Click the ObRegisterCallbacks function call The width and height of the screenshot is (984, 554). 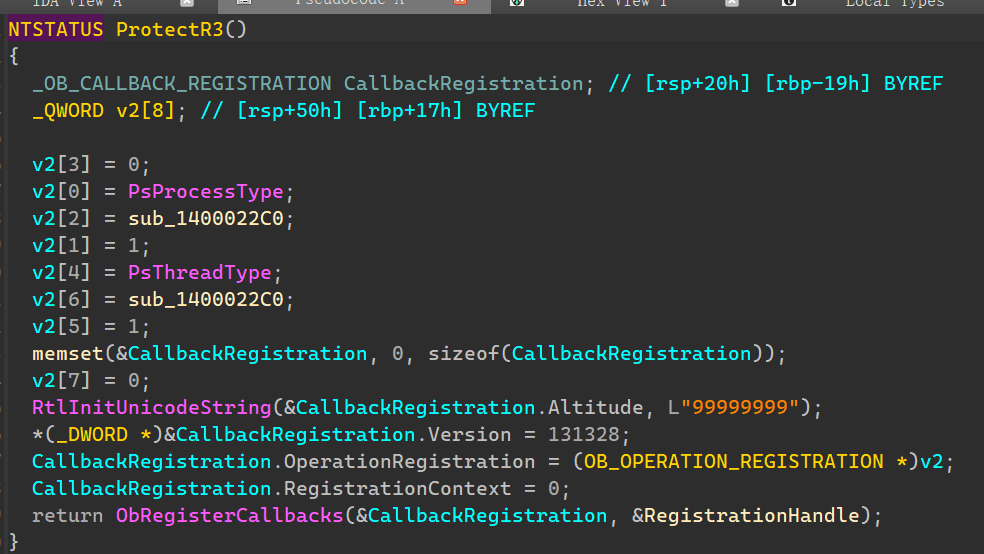click(230, 515)
